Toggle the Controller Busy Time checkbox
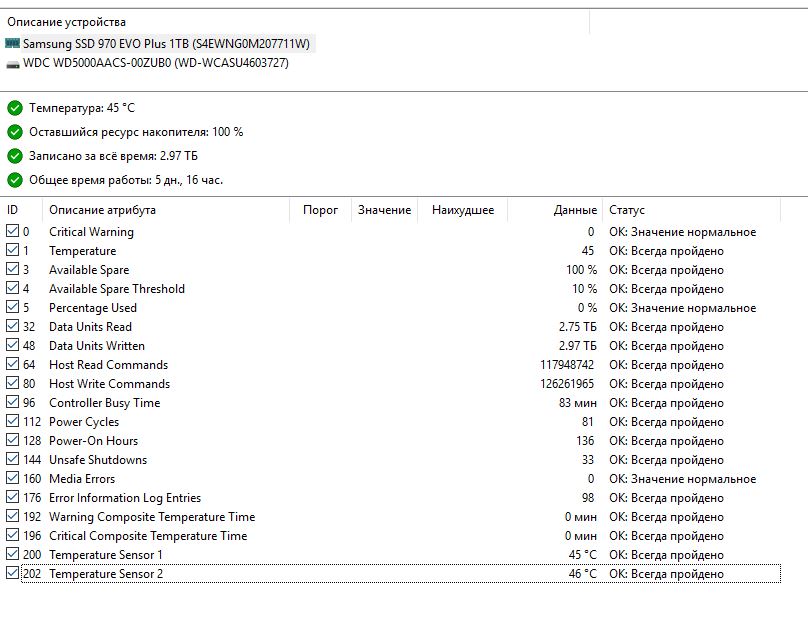Screen dimensions: 808x637 point(12,402)
